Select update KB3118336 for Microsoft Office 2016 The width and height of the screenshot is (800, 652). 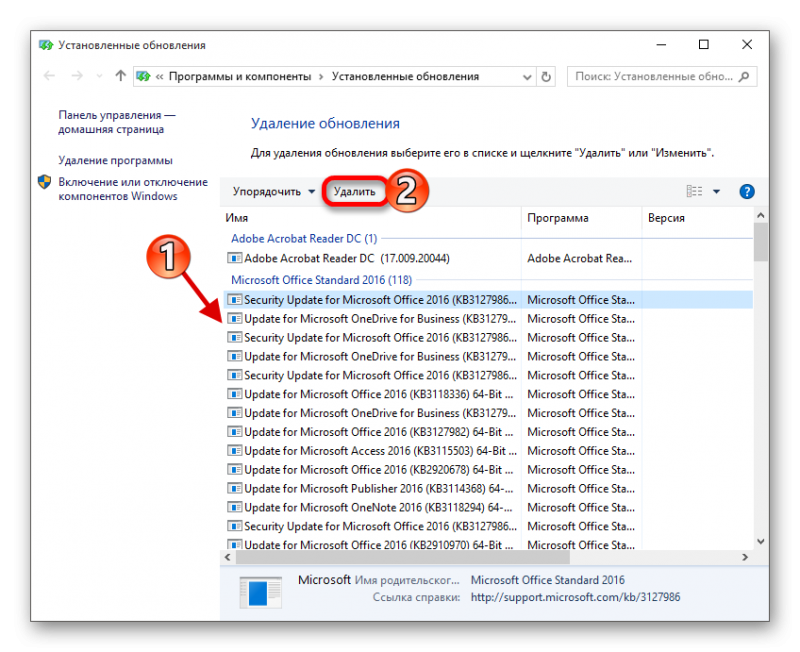(x=488, y=394)
